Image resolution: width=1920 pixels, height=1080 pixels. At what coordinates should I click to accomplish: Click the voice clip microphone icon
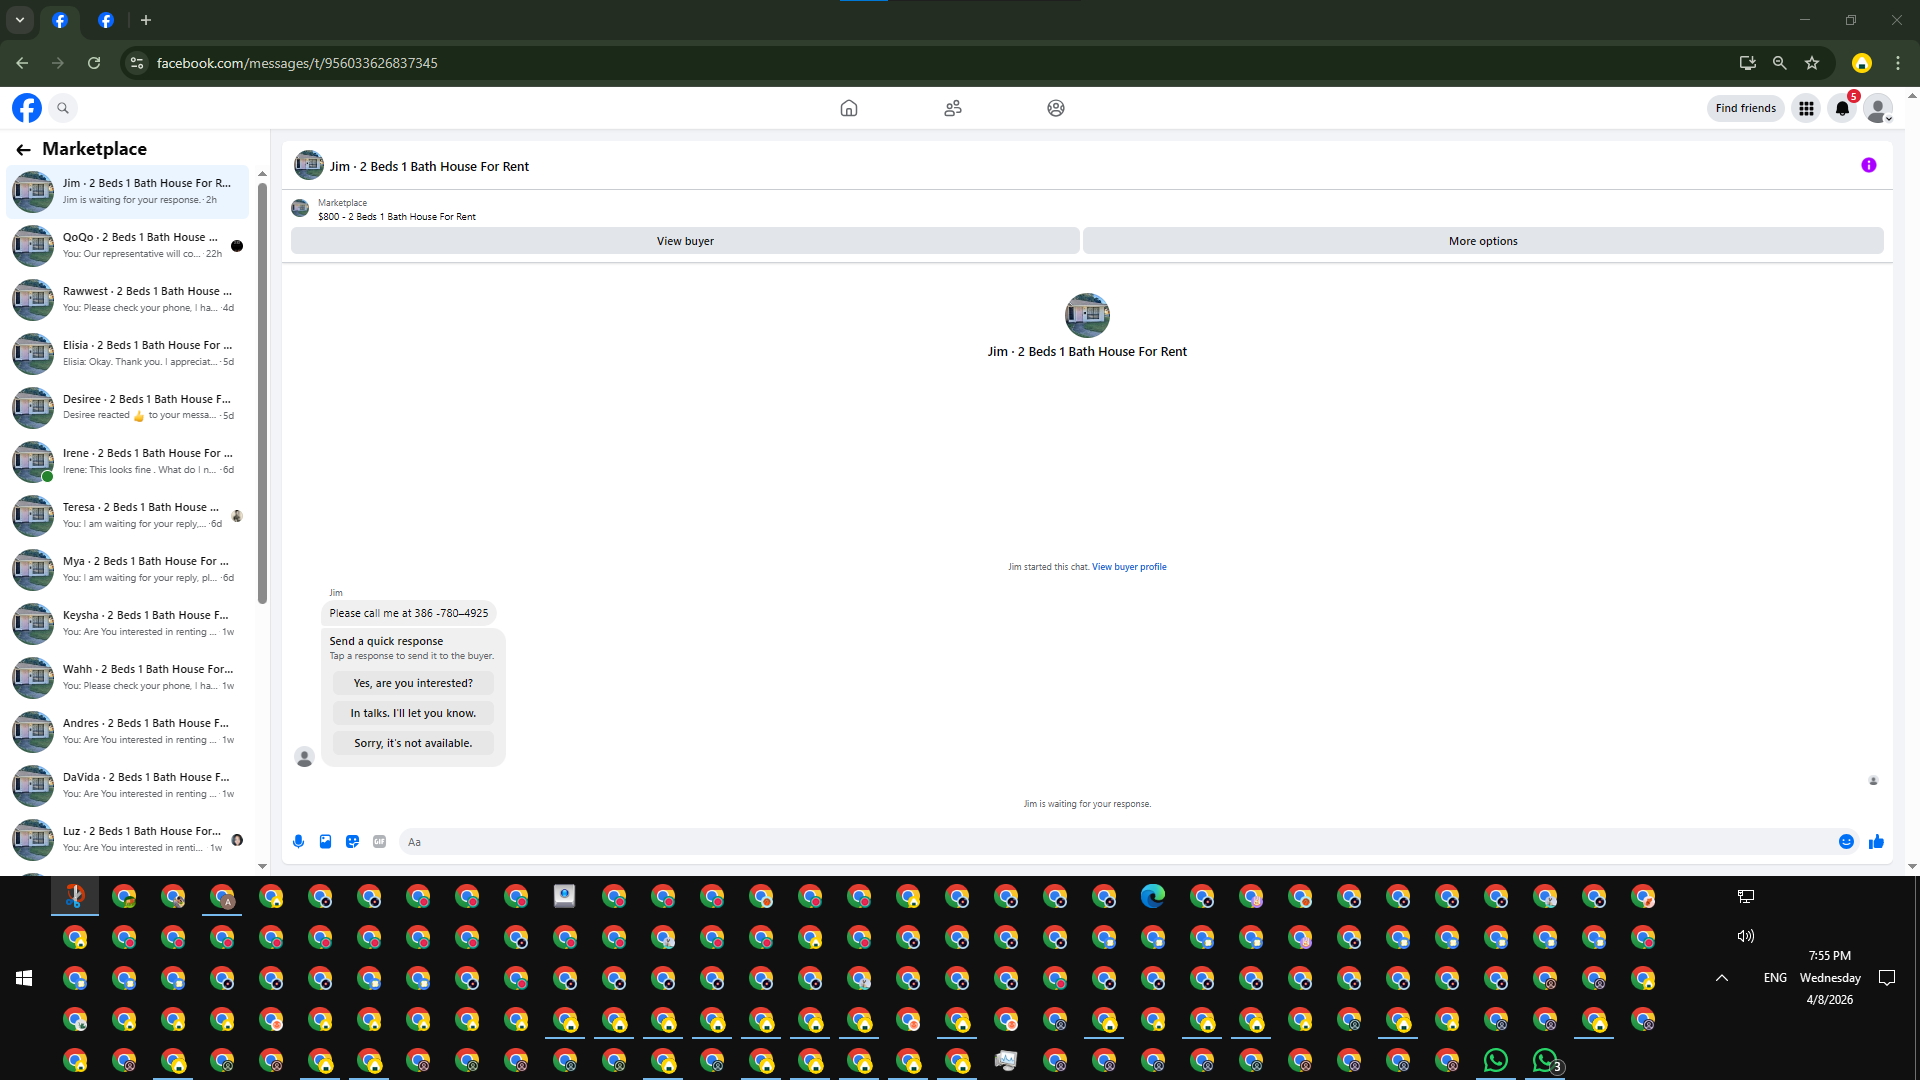click(x=298, y=842)
